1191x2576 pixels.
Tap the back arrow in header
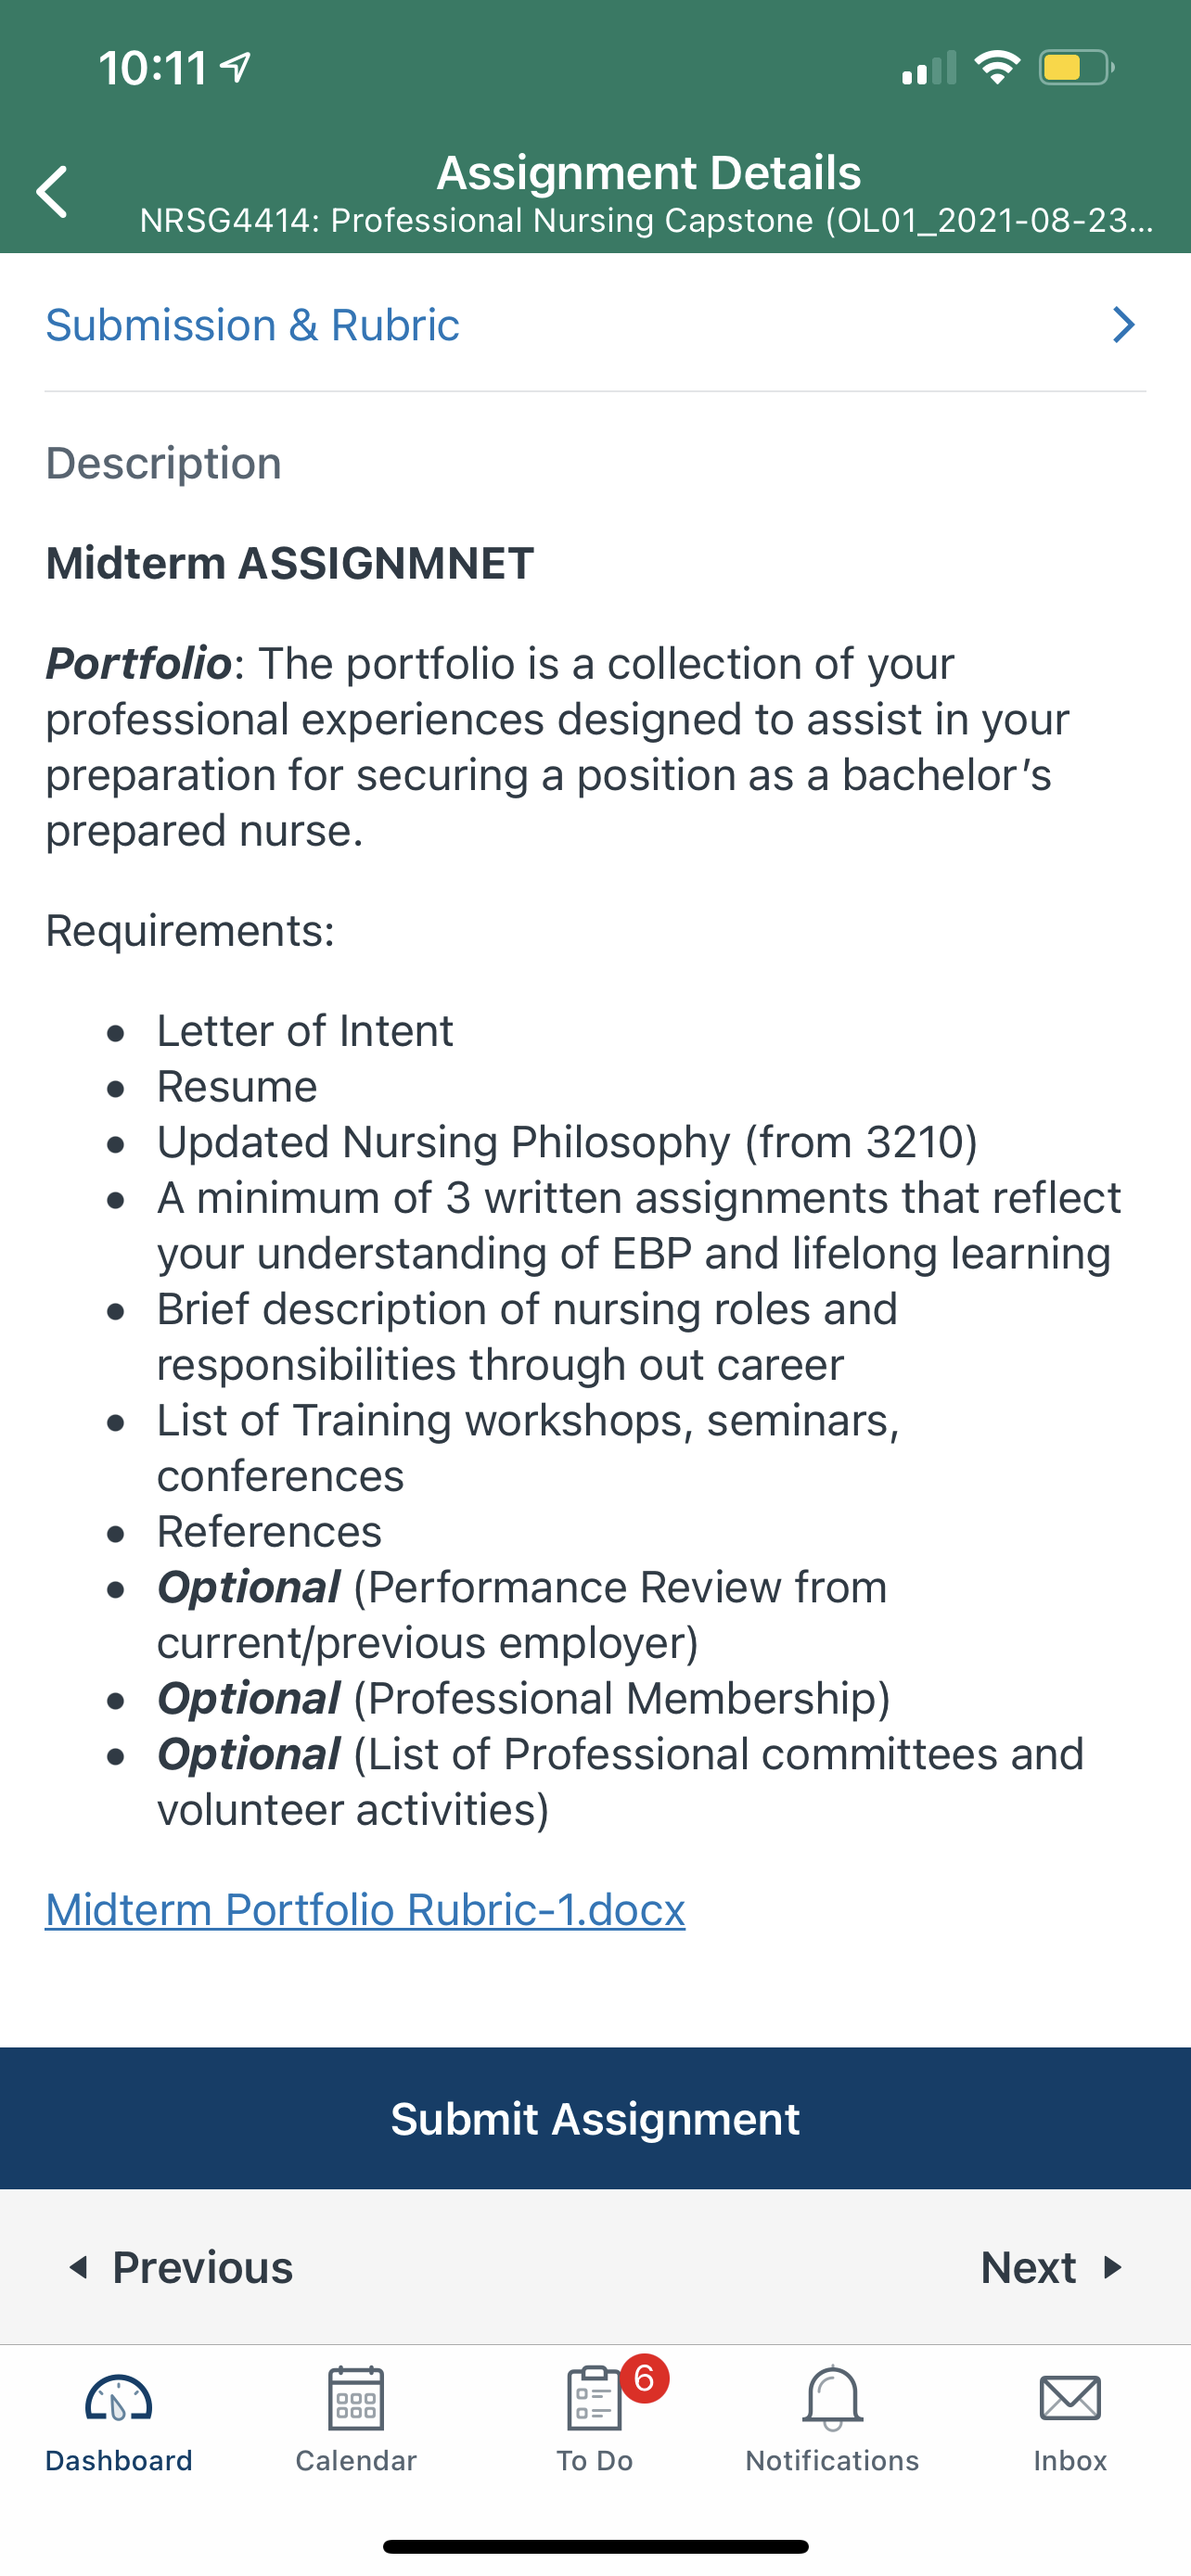(52, 191)
